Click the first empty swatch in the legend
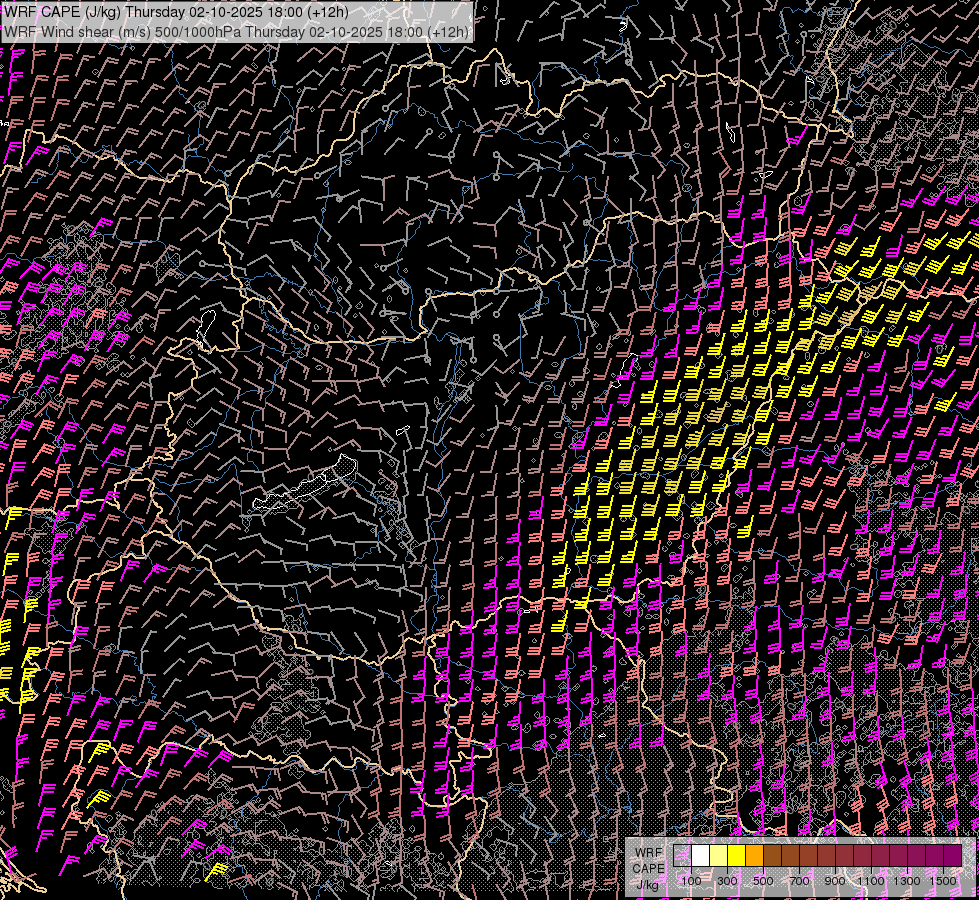 [x=682, y=856]
